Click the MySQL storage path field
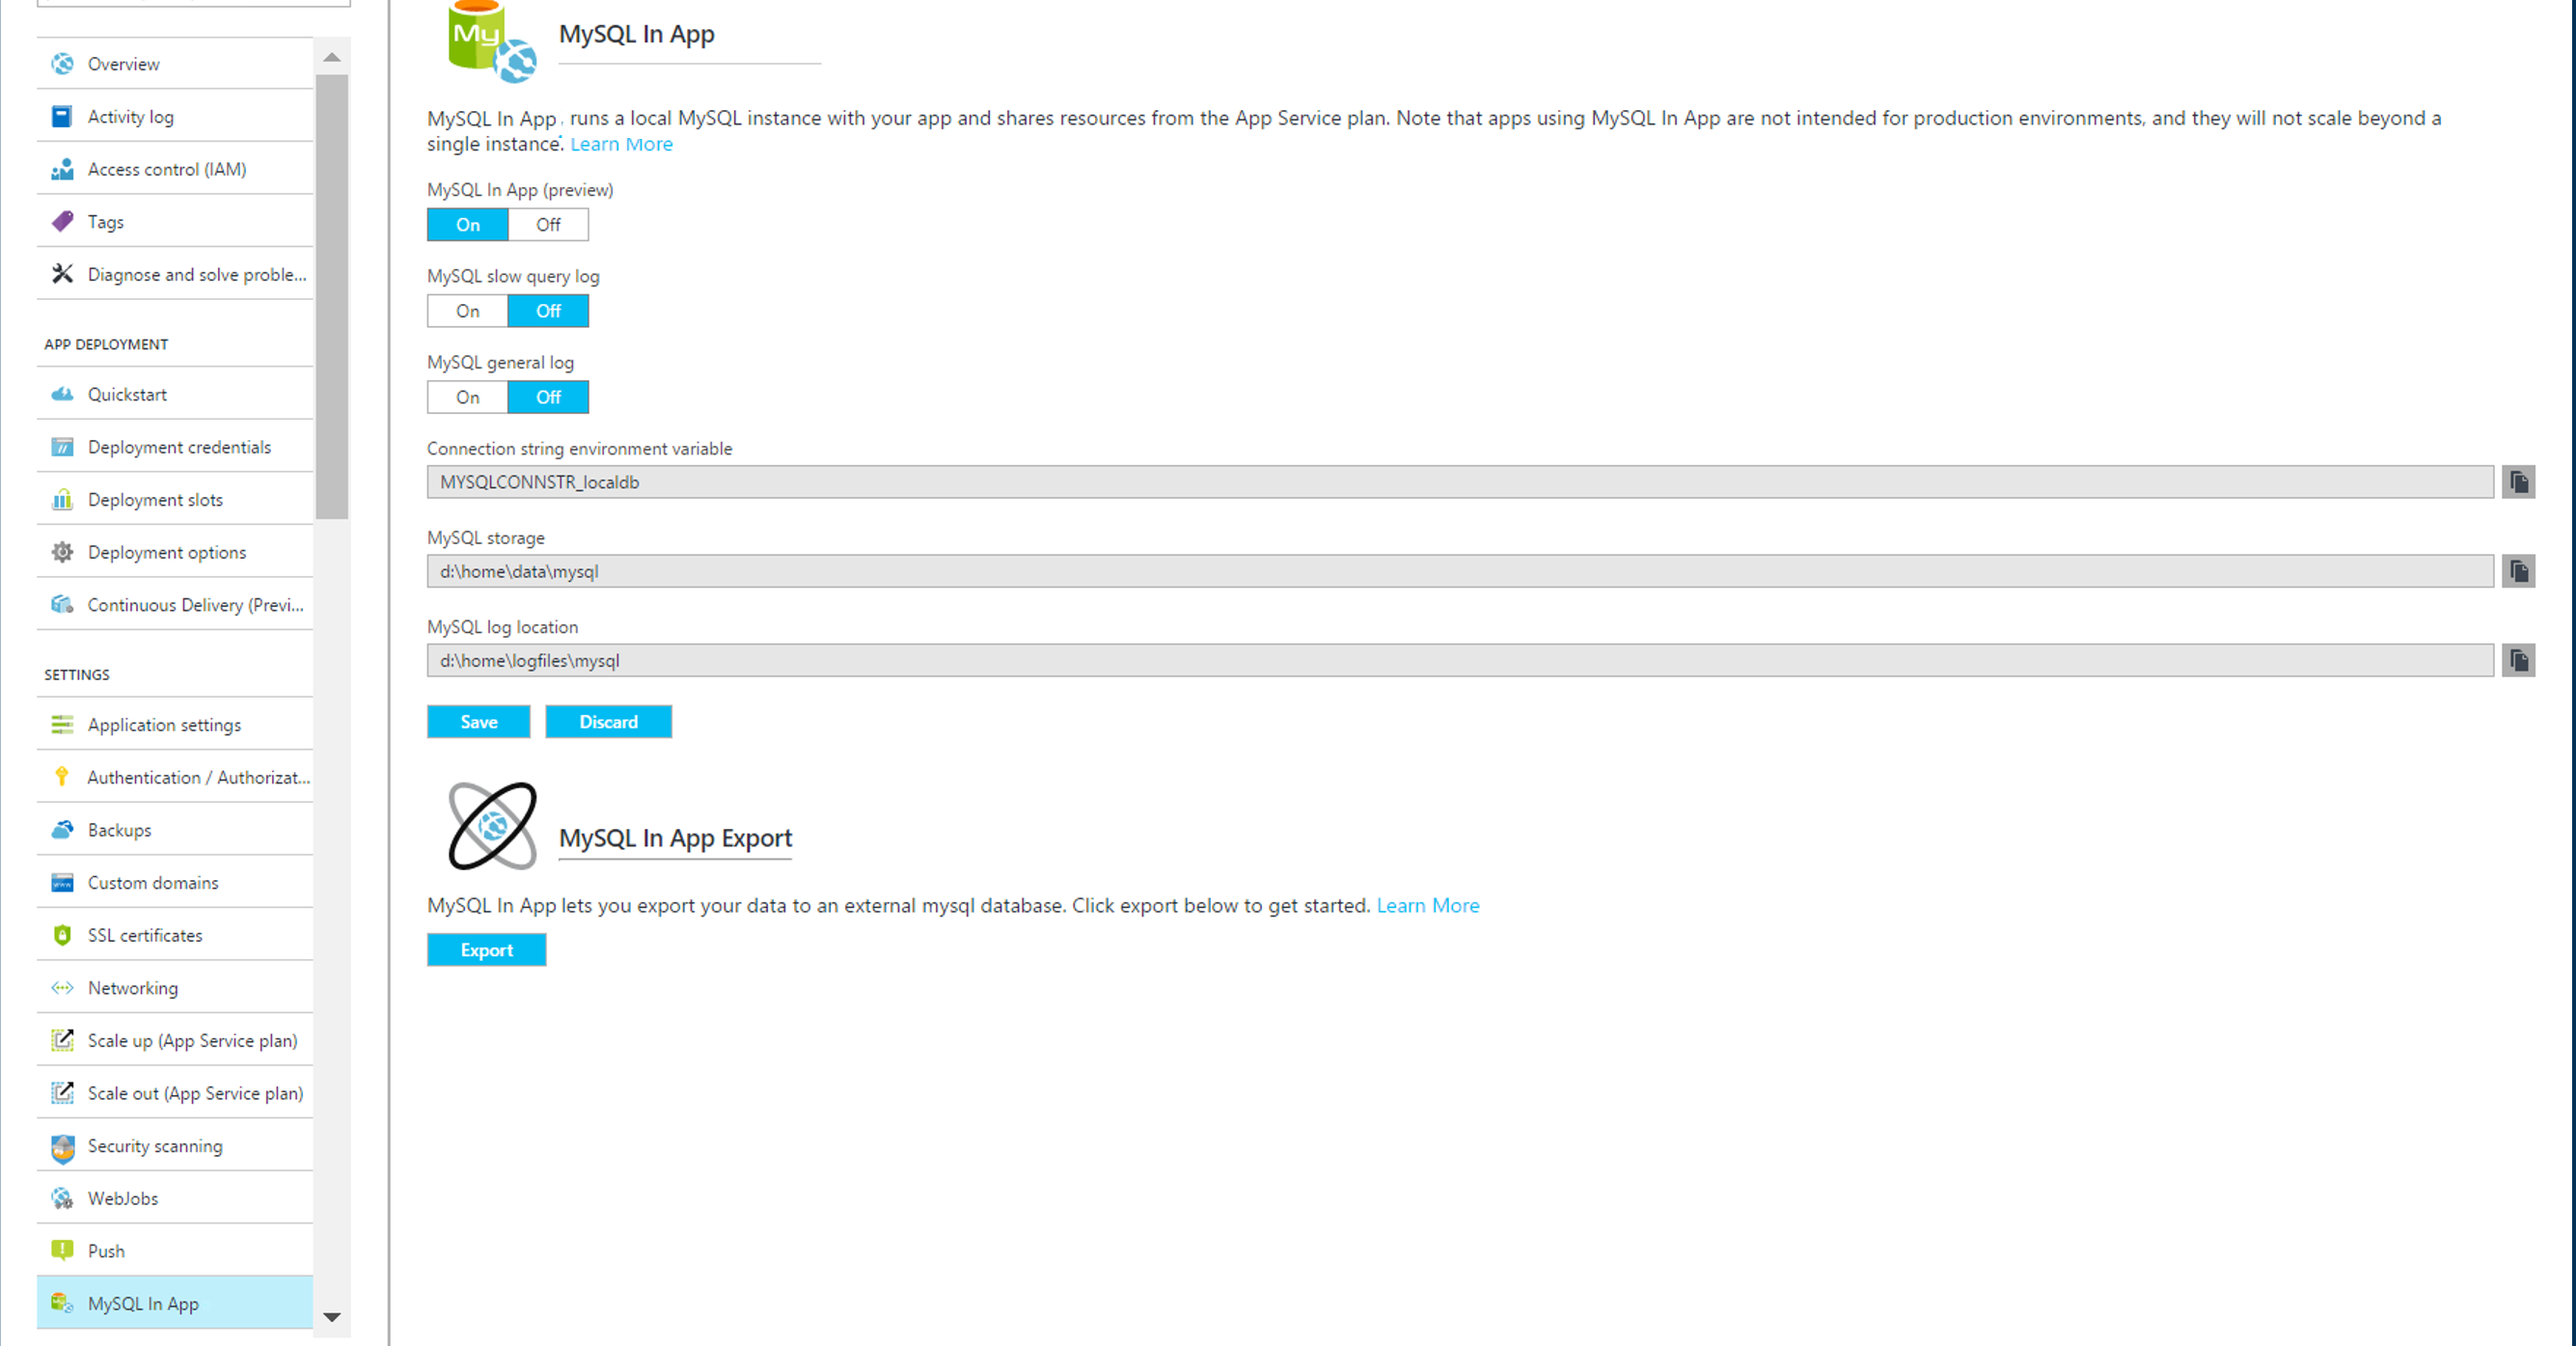Viewport: 2576px width, 1346px height. point(1459,571)
